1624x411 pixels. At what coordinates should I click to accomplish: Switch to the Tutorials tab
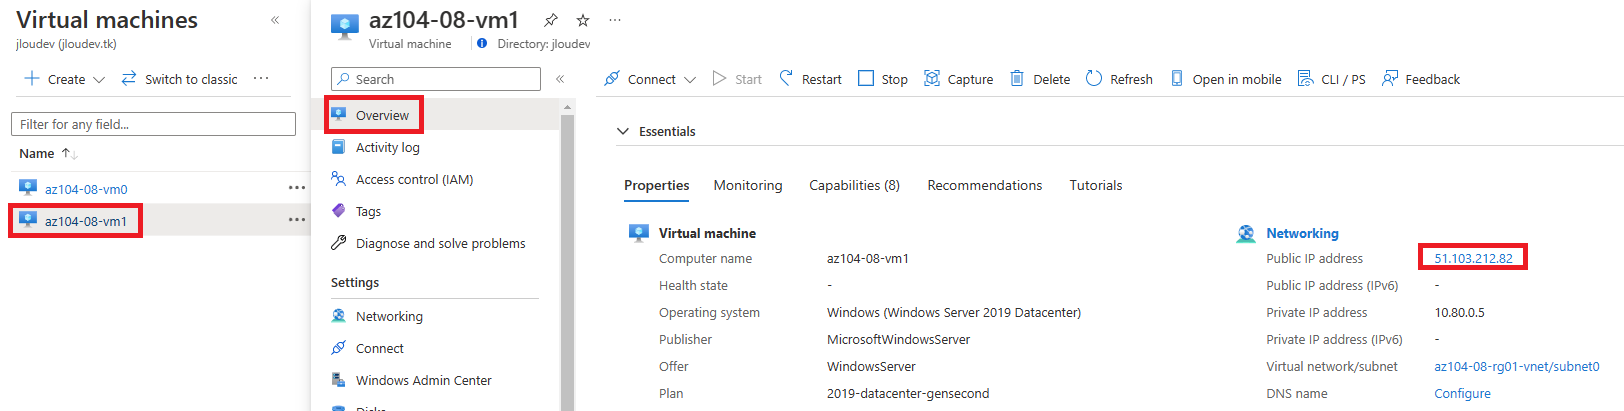click(x=1096, y=185)
